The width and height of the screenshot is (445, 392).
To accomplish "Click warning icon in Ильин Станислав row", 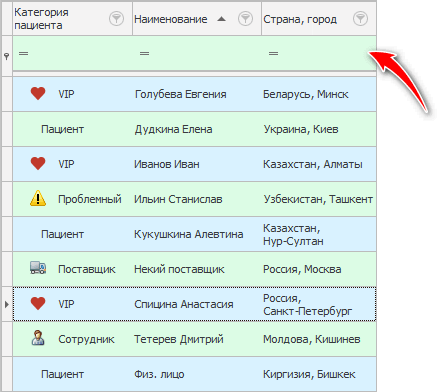I will pyautogui.click(x=38, y=198).
